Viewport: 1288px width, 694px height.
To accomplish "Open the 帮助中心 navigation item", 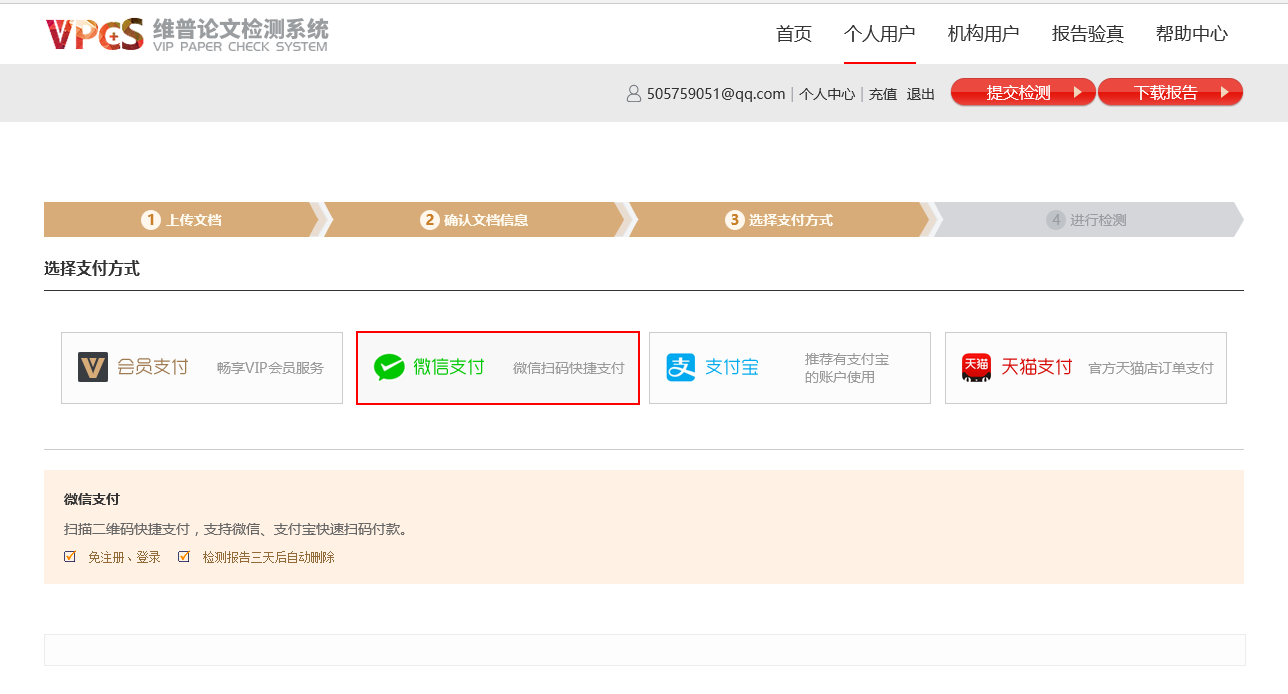I will (1192, 33).
